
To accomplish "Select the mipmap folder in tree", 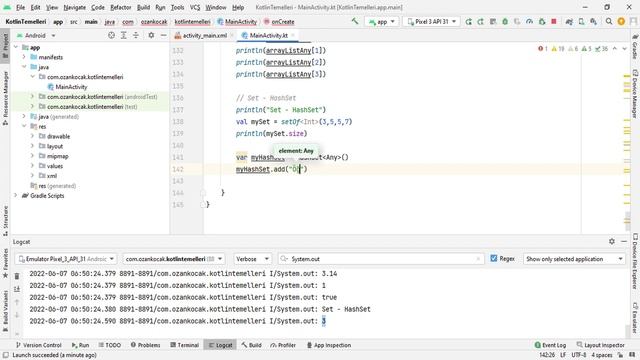I will coord(58,156).
